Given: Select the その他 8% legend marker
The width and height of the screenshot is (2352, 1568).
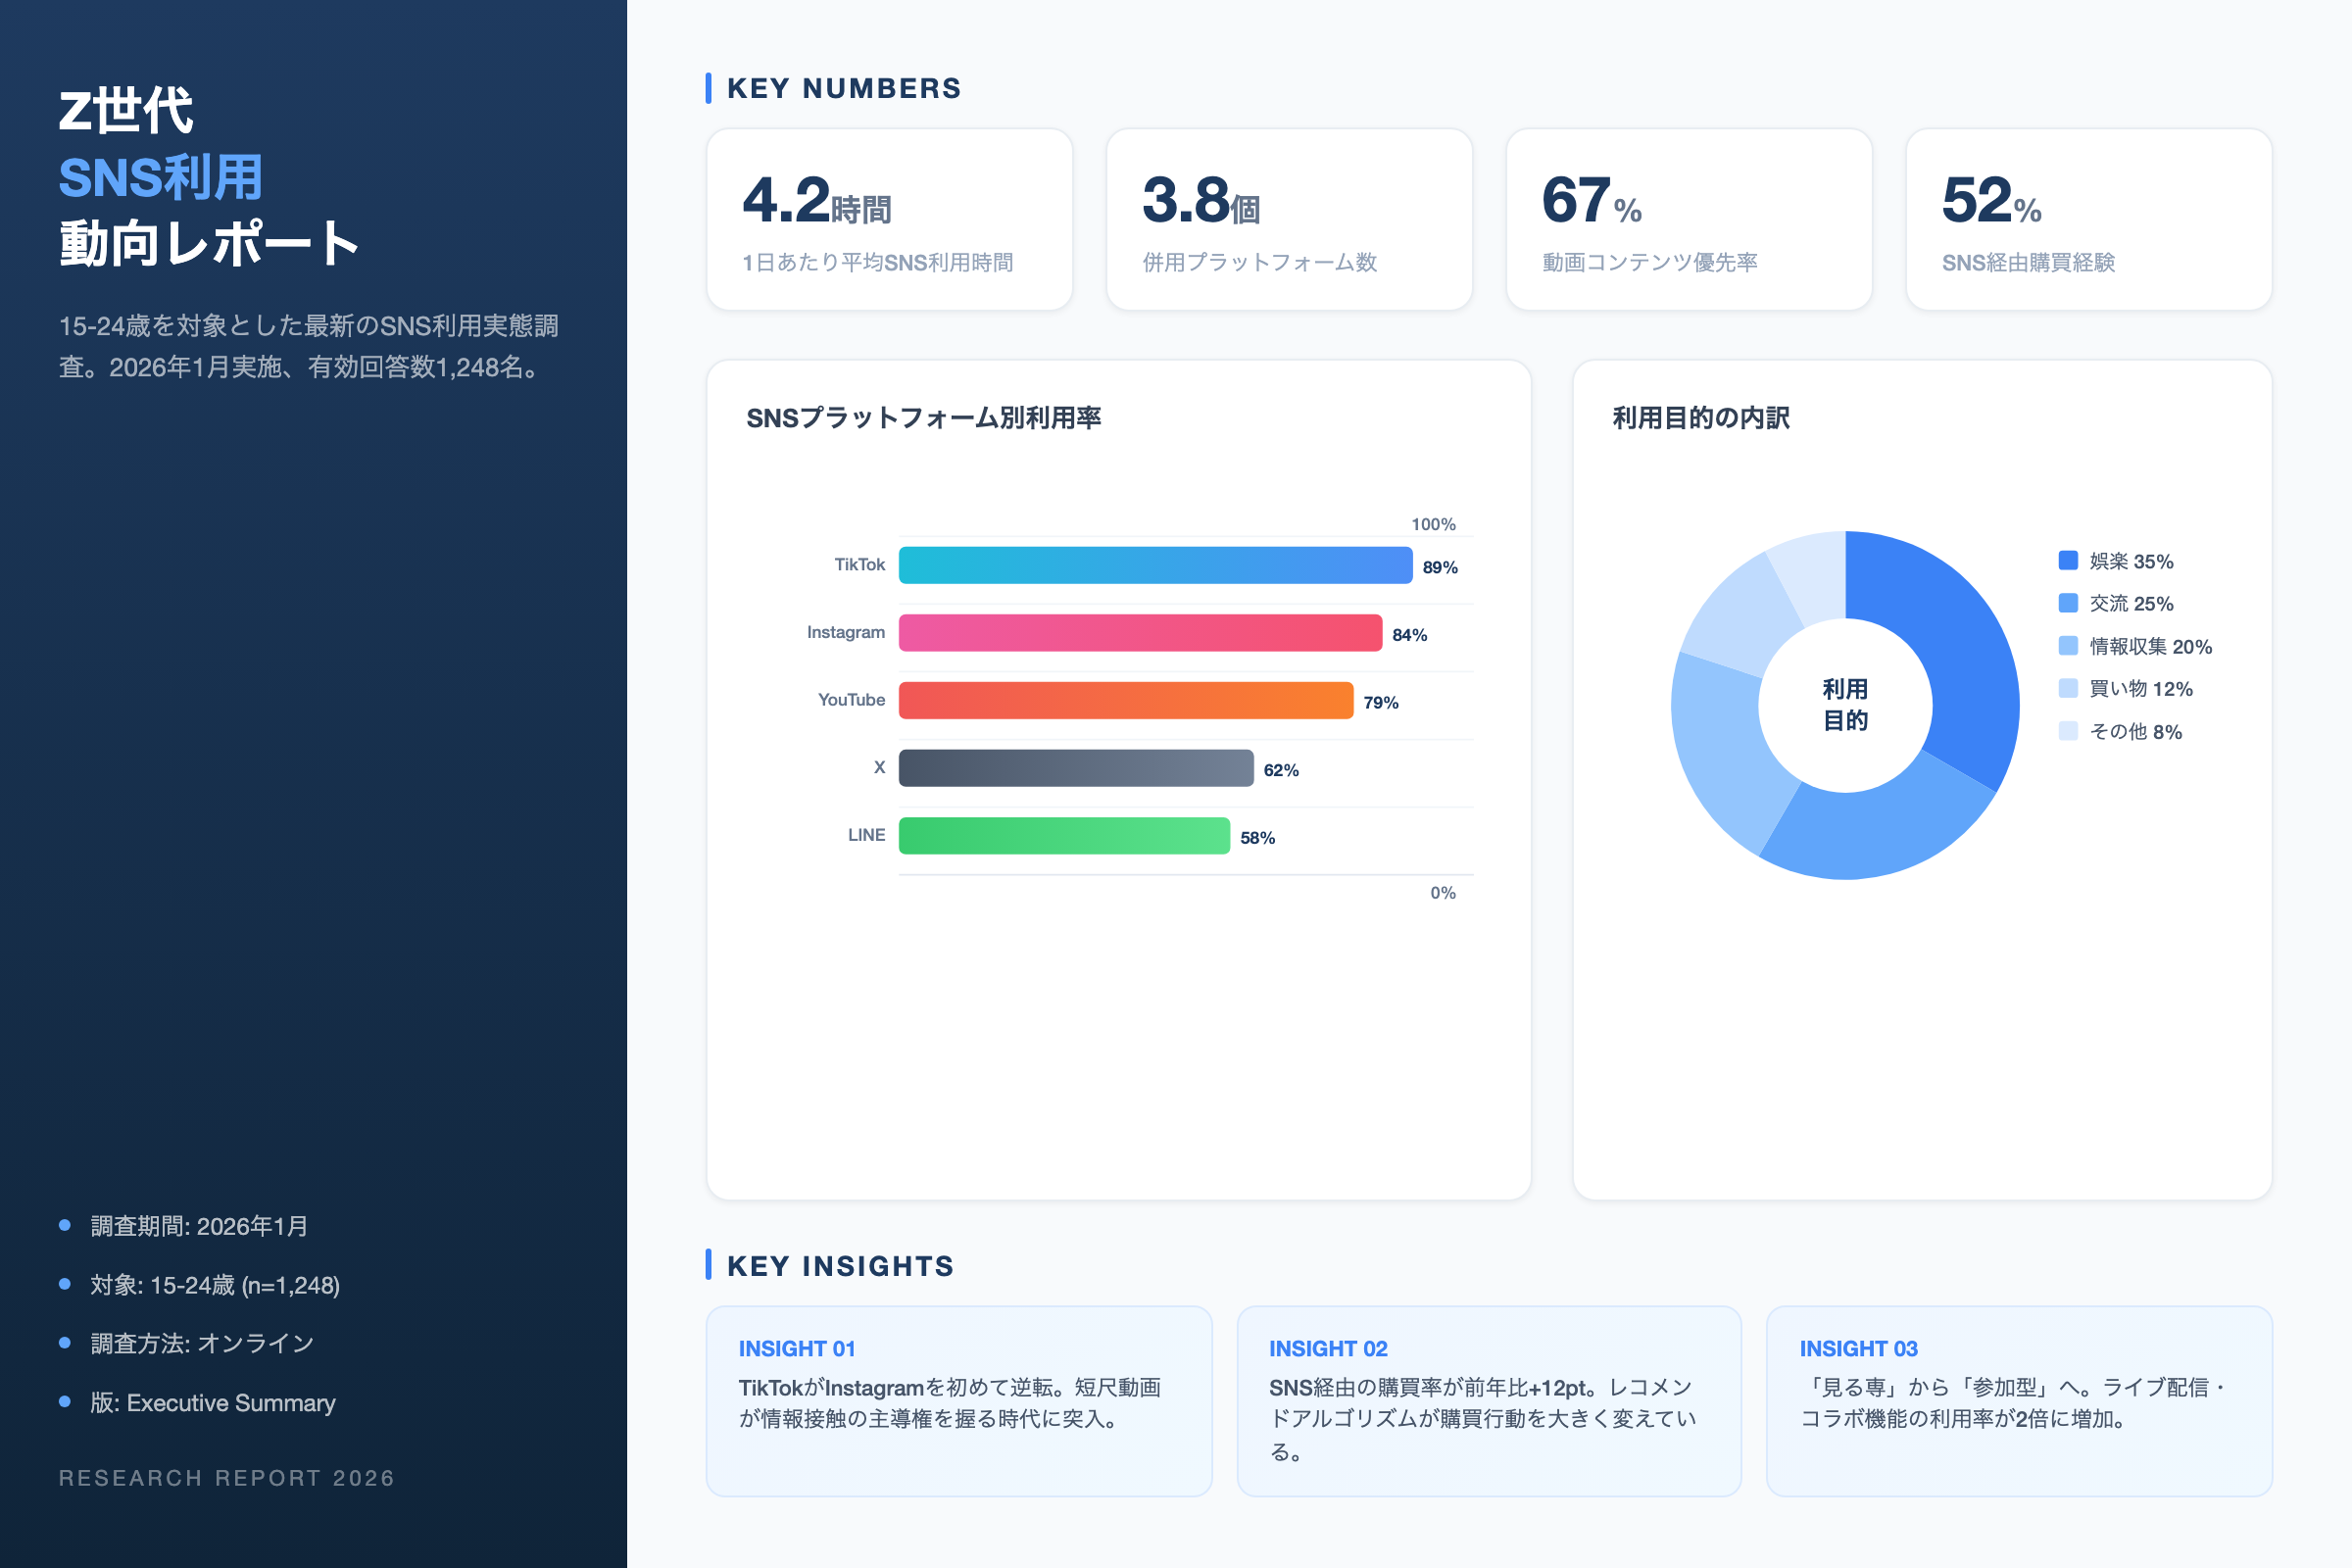Looking at the screenshot, I should 2068,732.
